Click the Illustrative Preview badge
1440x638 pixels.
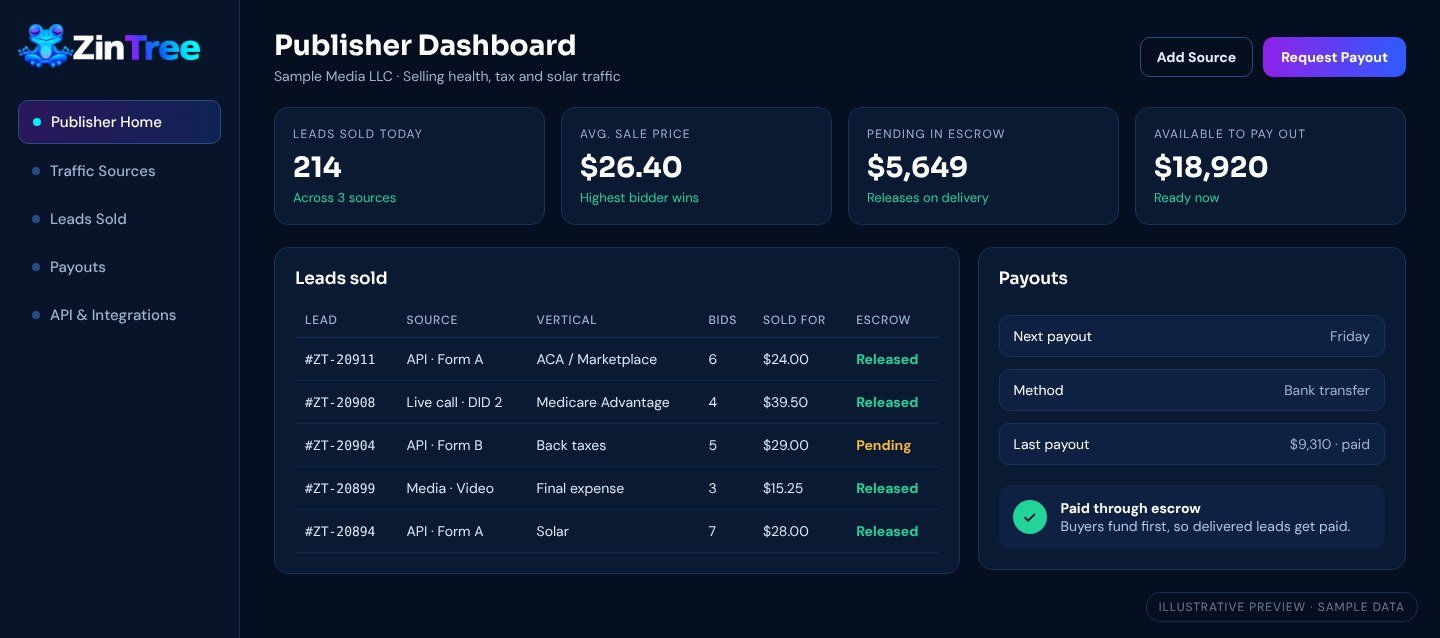pyautogui.click(x=1281, y=607)
